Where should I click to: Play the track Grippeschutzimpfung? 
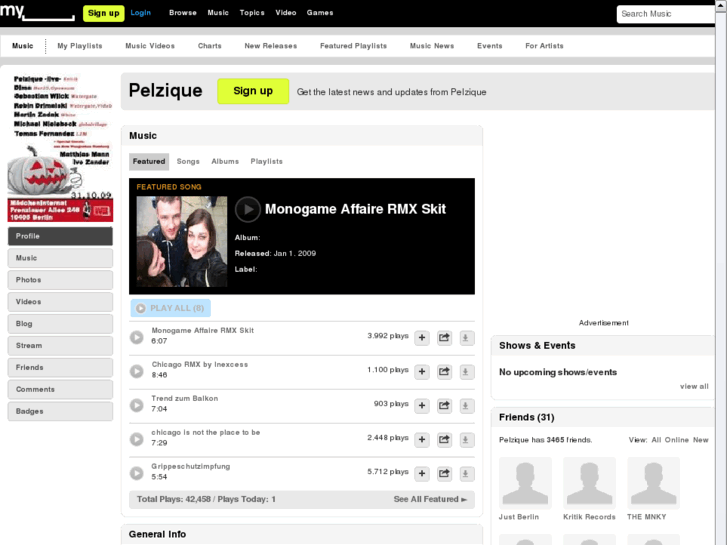point(136,473)
